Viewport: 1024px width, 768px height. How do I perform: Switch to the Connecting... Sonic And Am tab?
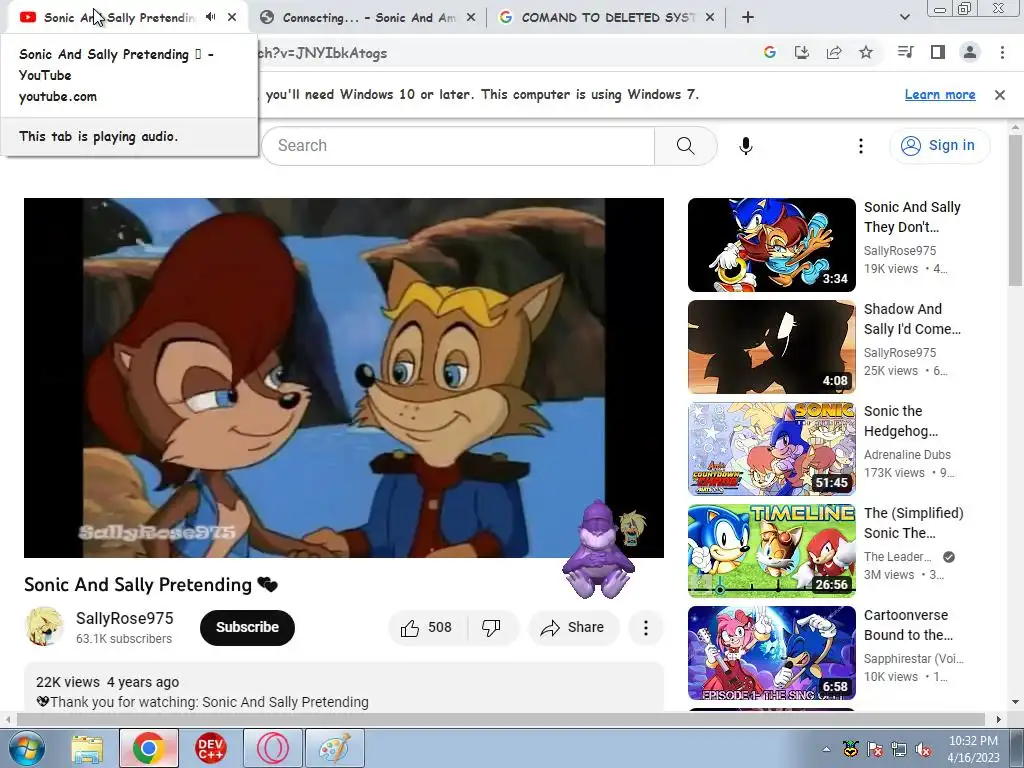point(369,18)
